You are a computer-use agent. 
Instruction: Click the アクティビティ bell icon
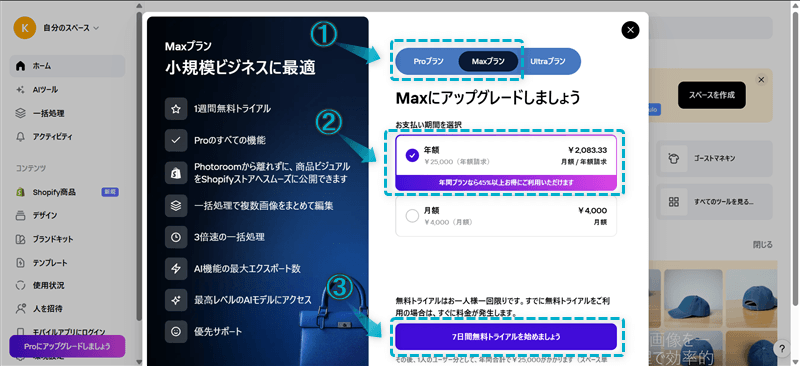(x=20, y=137)
